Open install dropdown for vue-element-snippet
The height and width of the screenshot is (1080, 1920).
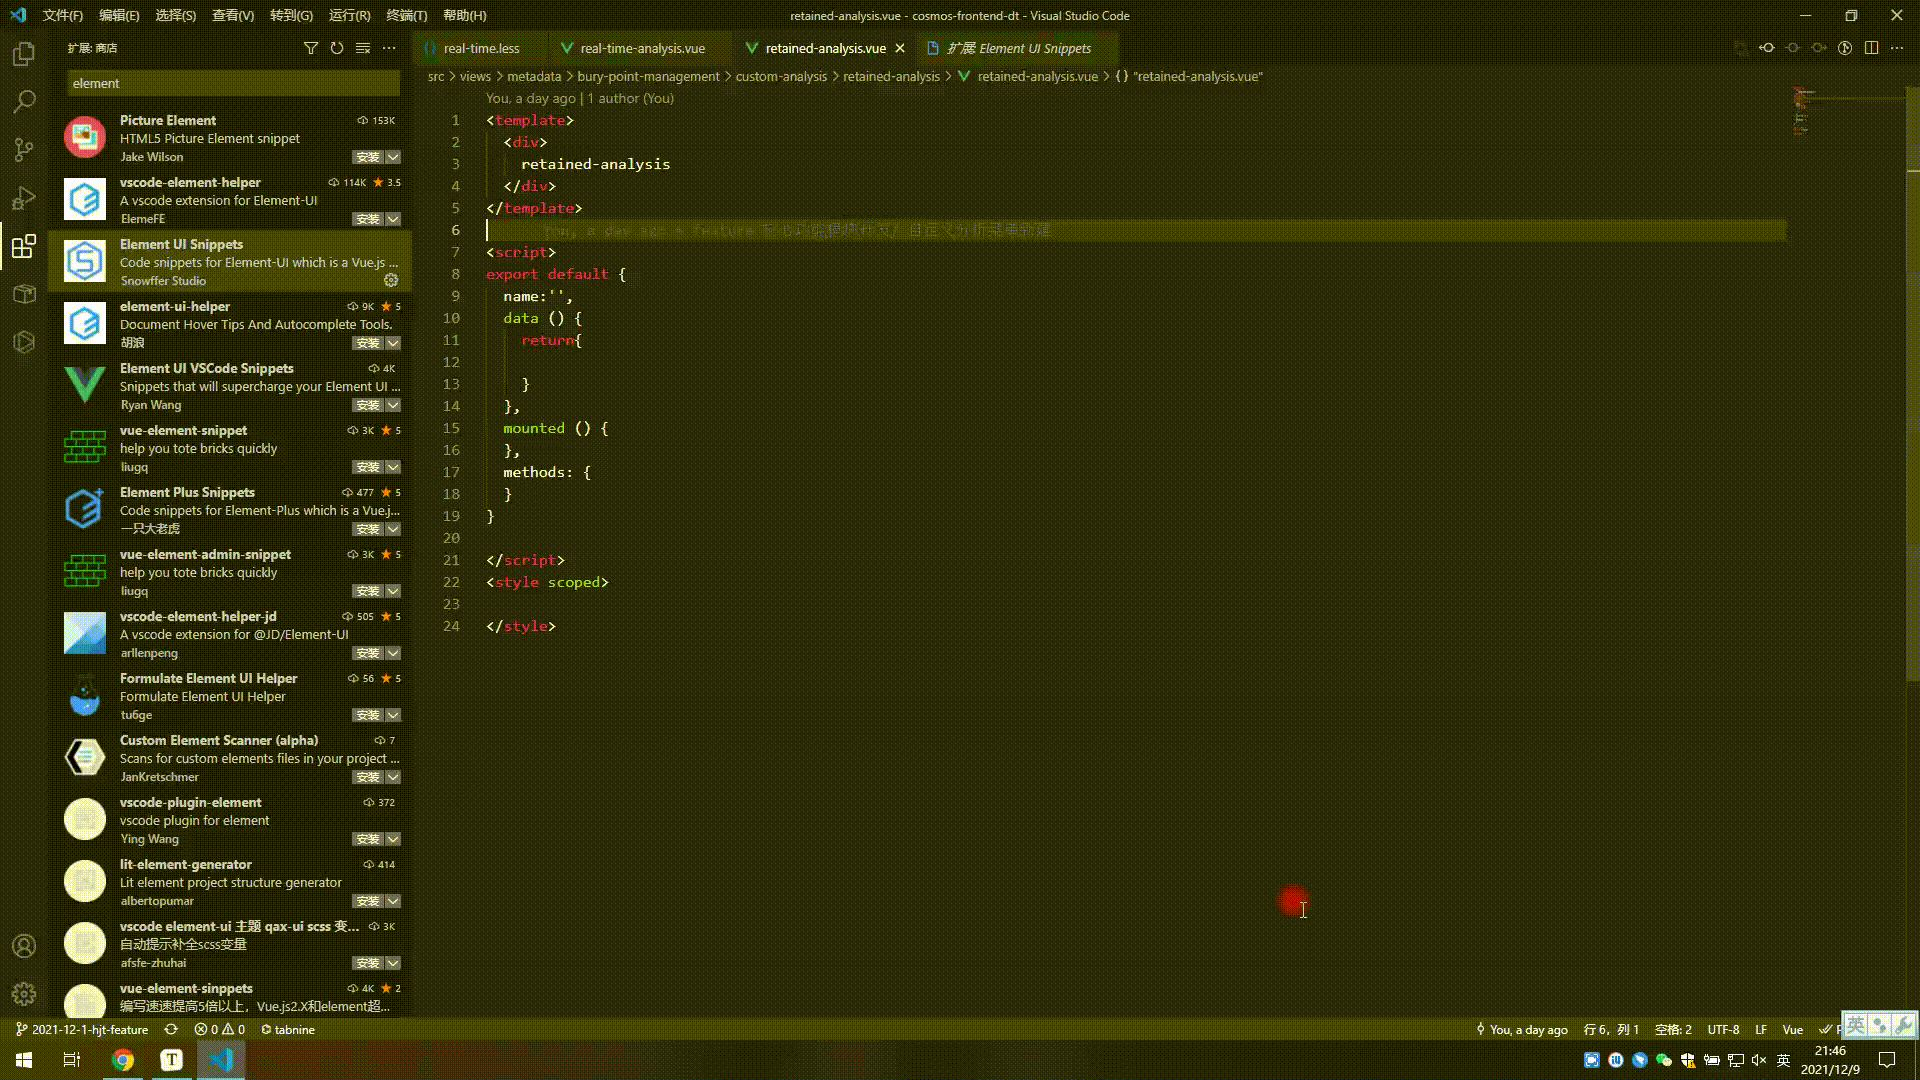click(x=393, y=467)
